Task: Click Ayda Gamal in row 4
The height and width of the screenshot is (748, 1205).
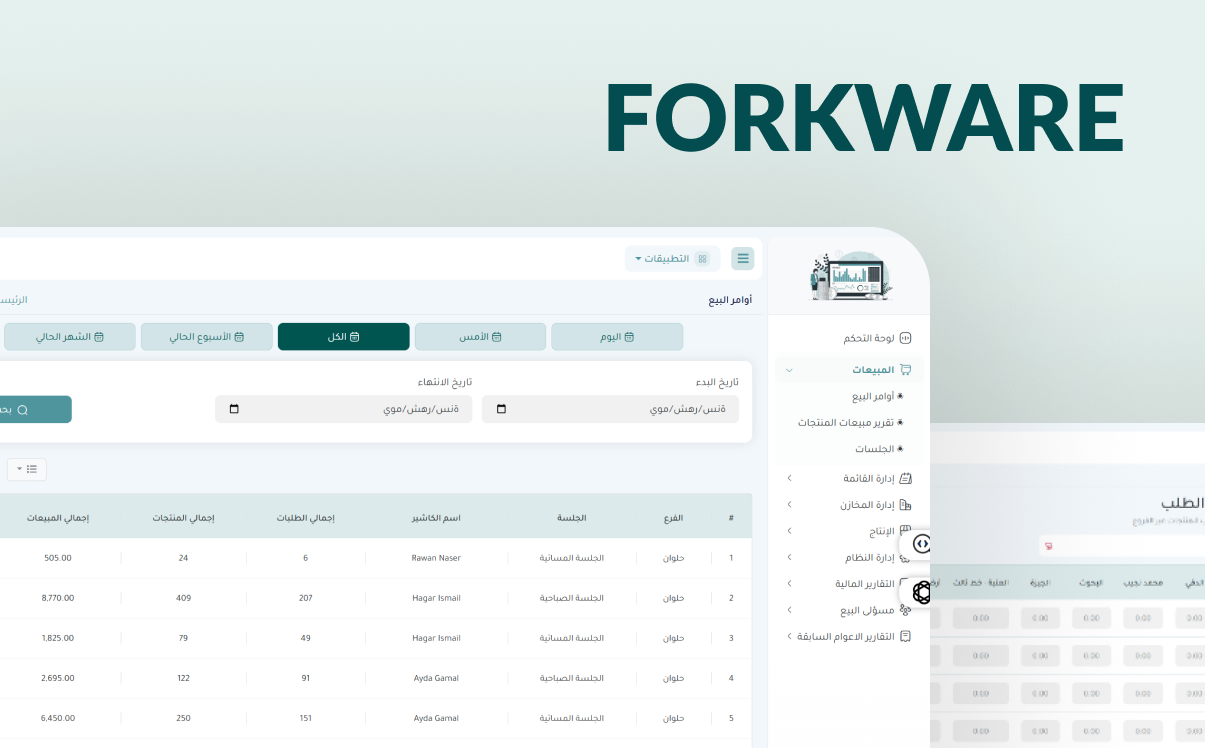Action: click(436, 678)
